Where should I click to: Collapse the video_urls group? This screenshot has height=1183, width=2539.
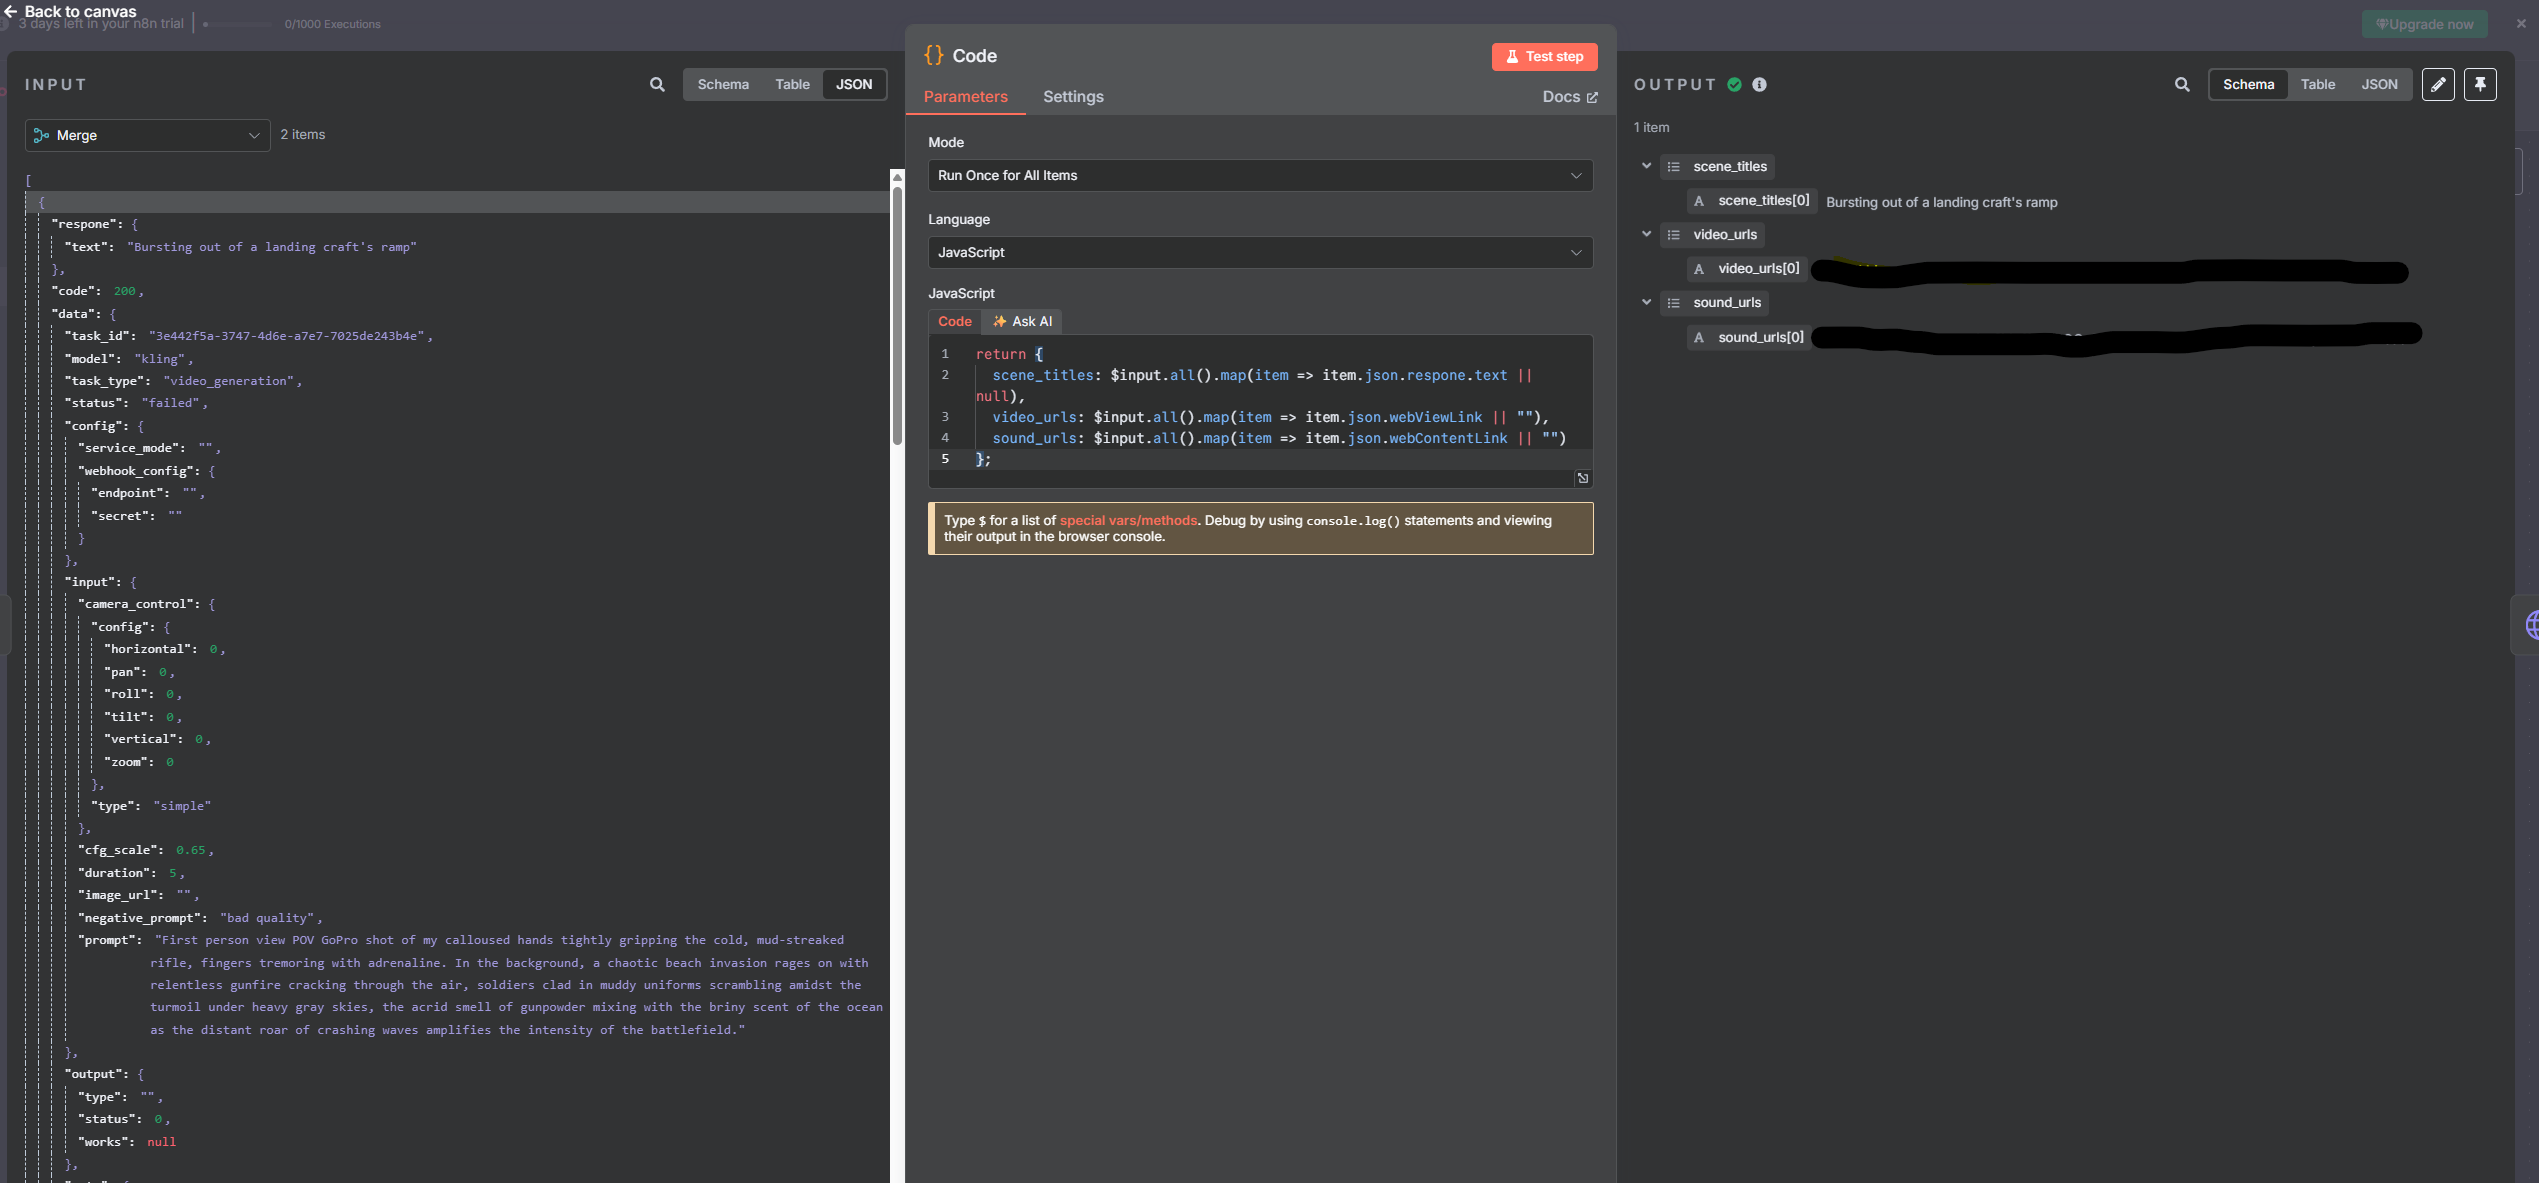[x=1646, y=234]
